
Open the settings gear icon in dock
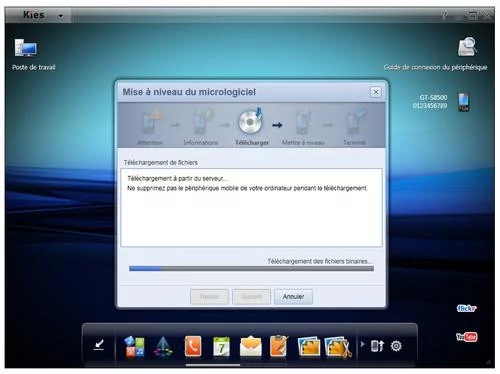pos(396,346)
